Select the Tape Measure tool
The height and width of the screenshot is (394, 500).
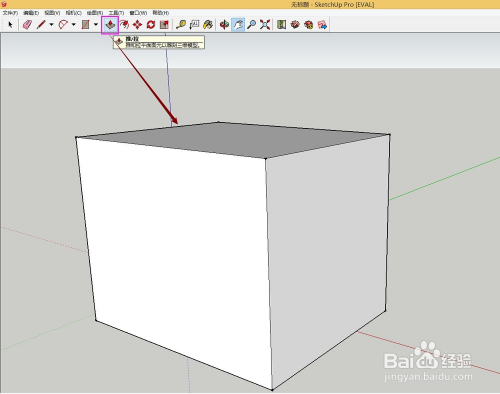click(x=181, y=25)
